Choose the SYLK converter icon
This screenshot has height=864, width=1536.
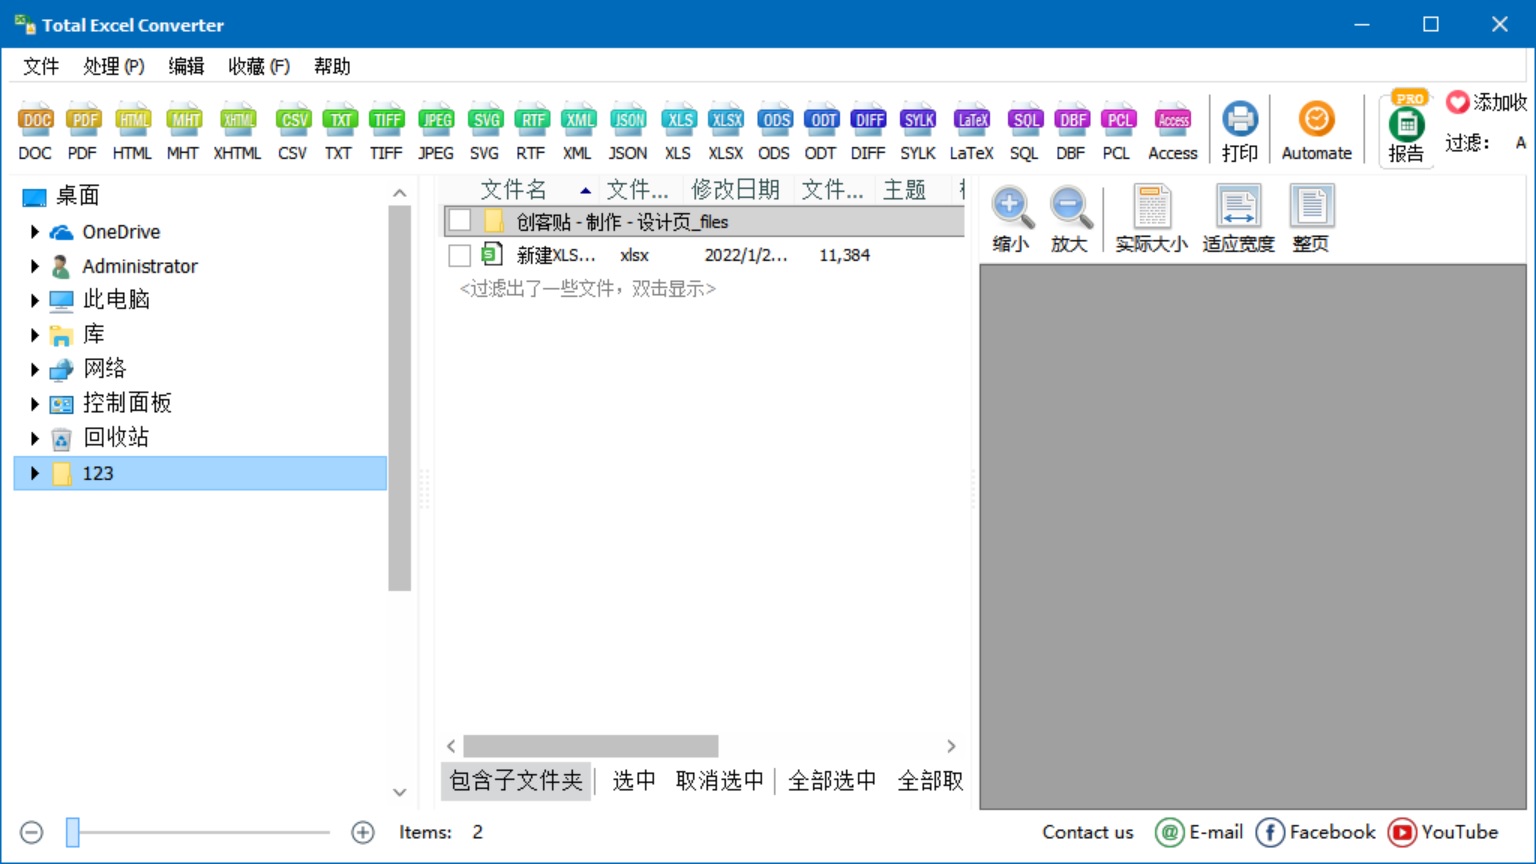[918, 131]
